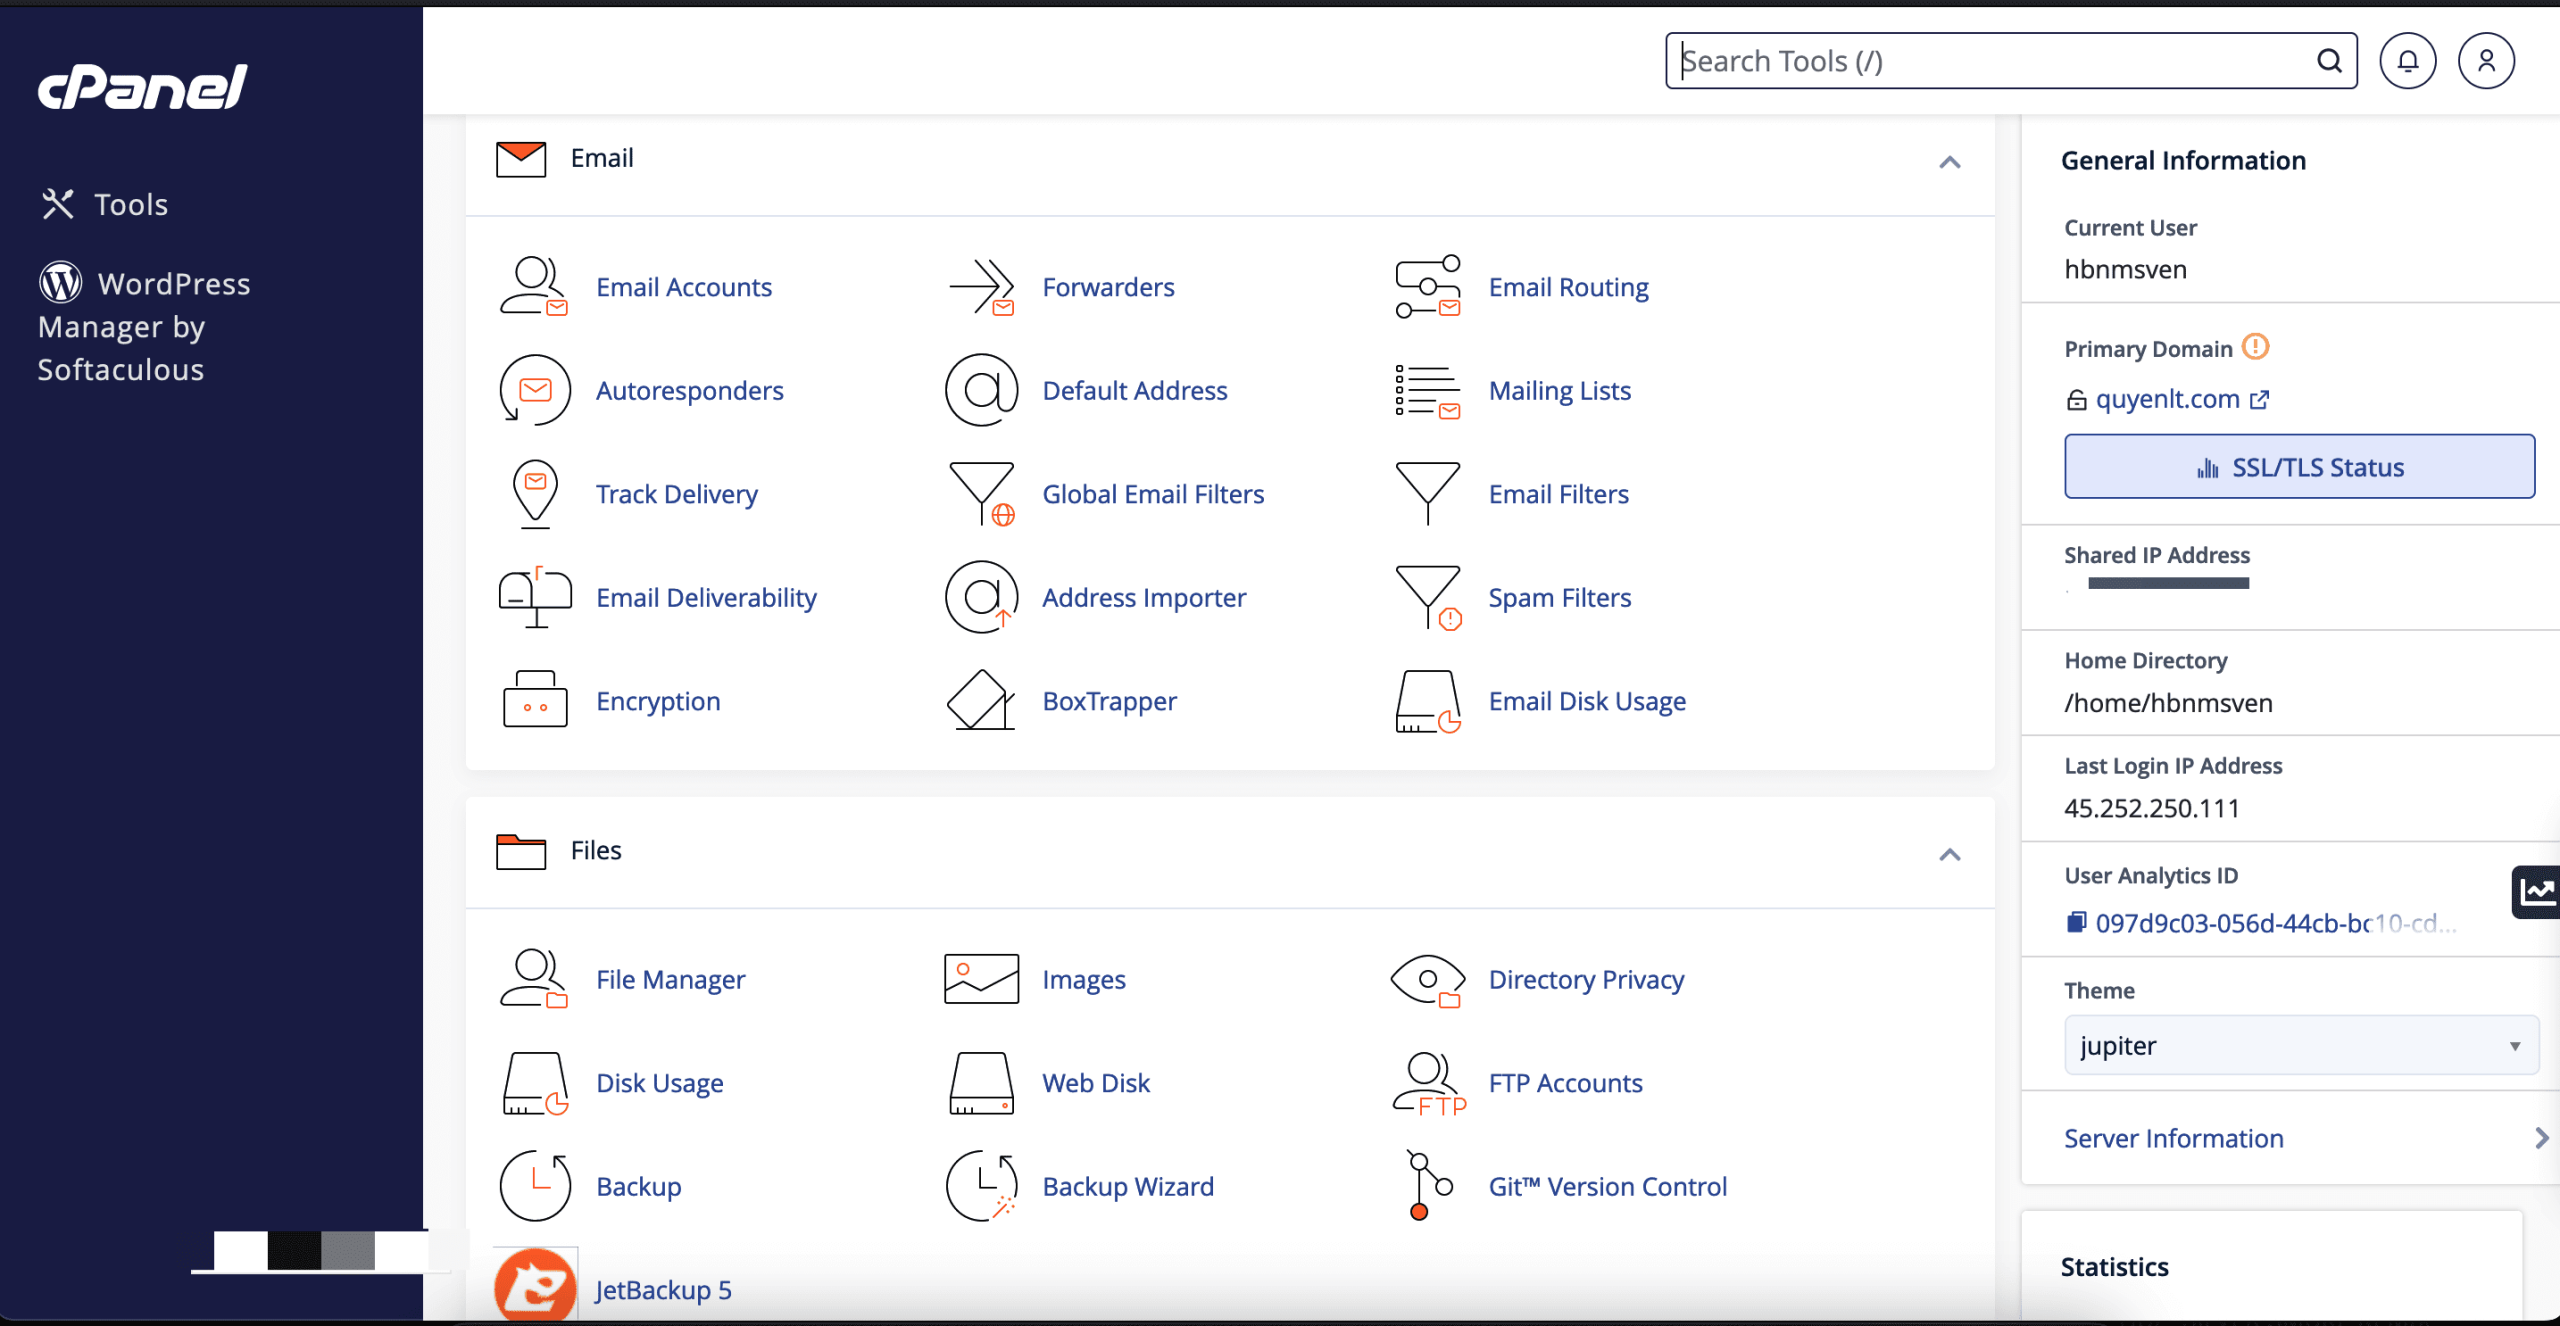The height and width of the screenshot is (1326, 2560).
Task: Open the JetBackup 5 icon
Action: (x=535, y=1286)
